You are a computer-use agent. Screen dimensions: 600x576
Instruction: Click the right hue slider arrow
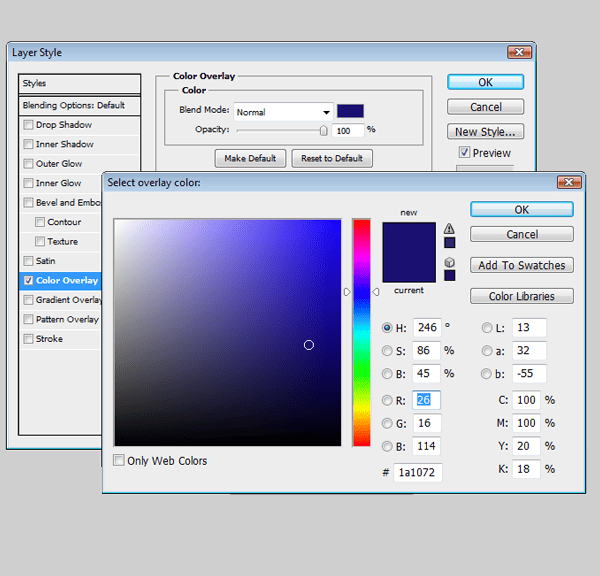[x=376, y=292]
